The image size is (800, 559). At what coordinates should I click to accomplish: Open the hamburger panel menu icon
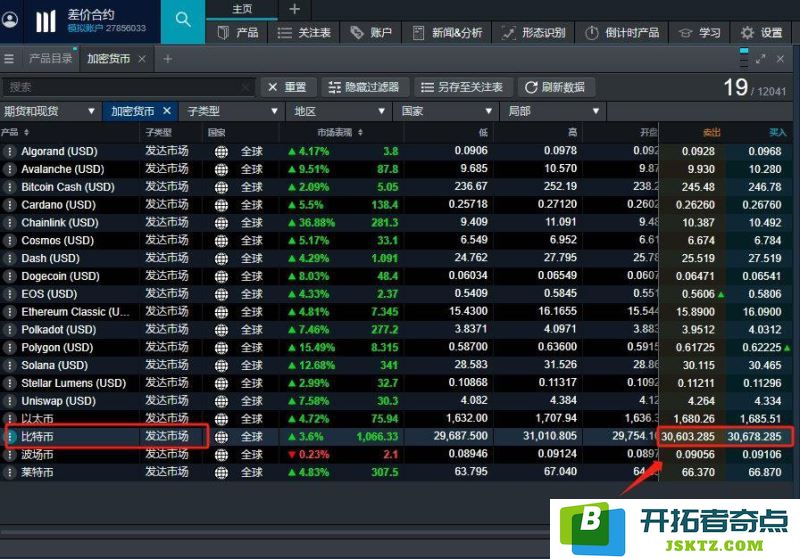pos(9,59)
